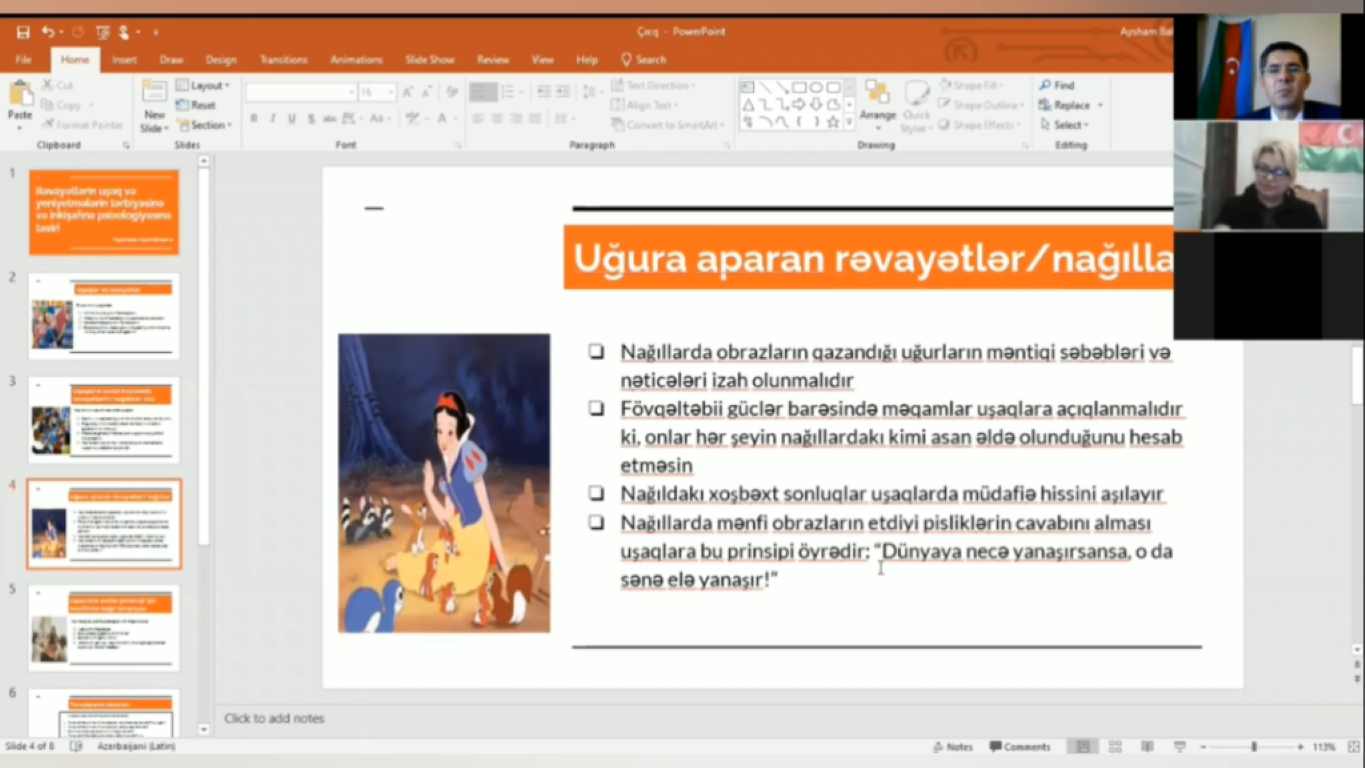Switch to Normal view in status bar

pos(1083,747)
